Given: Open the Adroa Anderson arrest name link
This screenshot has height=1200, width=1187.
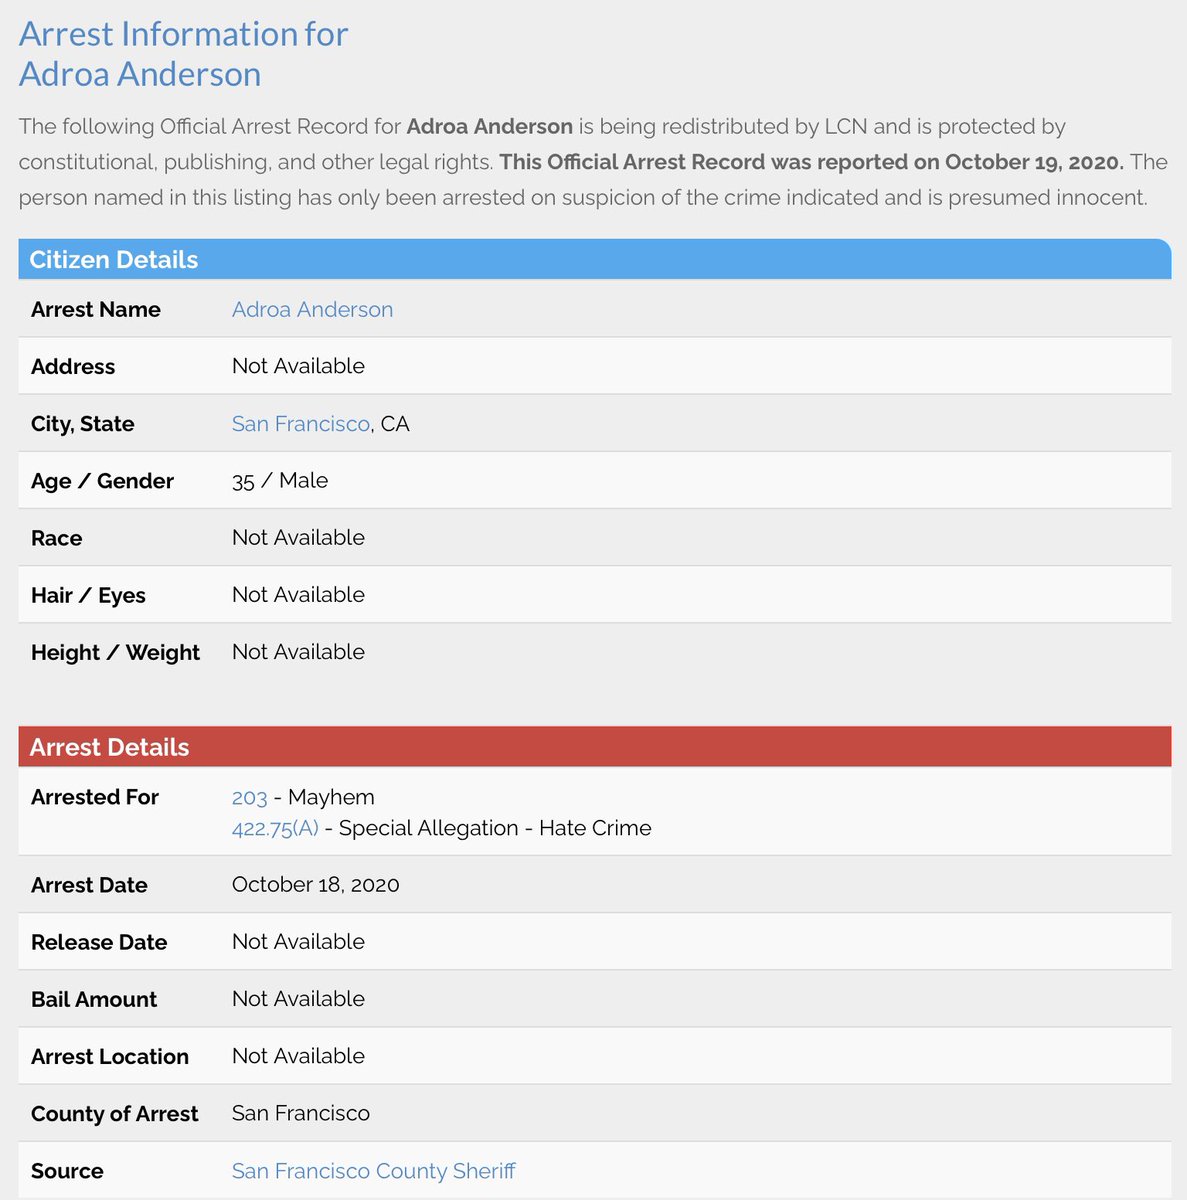Looking at the screenshot, I should [312, 310].
